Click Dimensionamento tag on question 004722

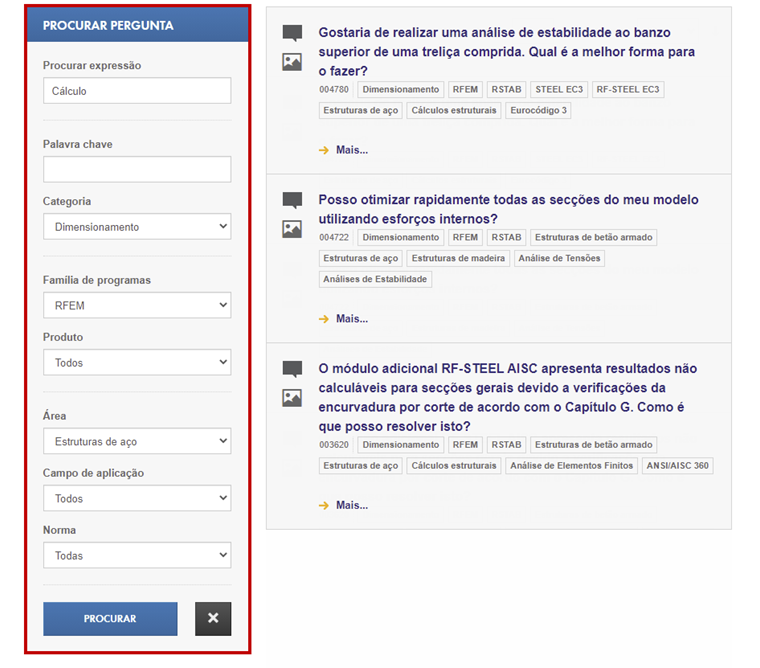point(400,238)
